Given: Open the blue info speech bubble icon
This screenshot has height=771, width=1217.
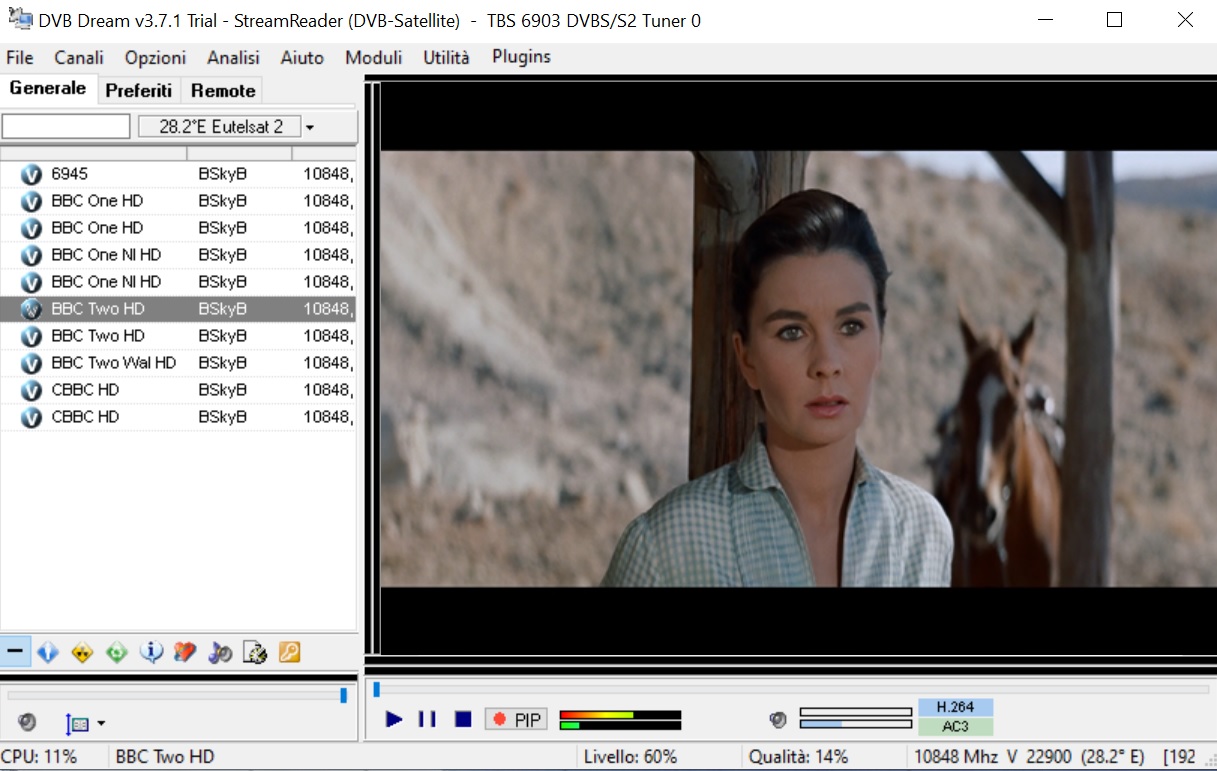Looking at the screenshot, I should tap(152, 653).
